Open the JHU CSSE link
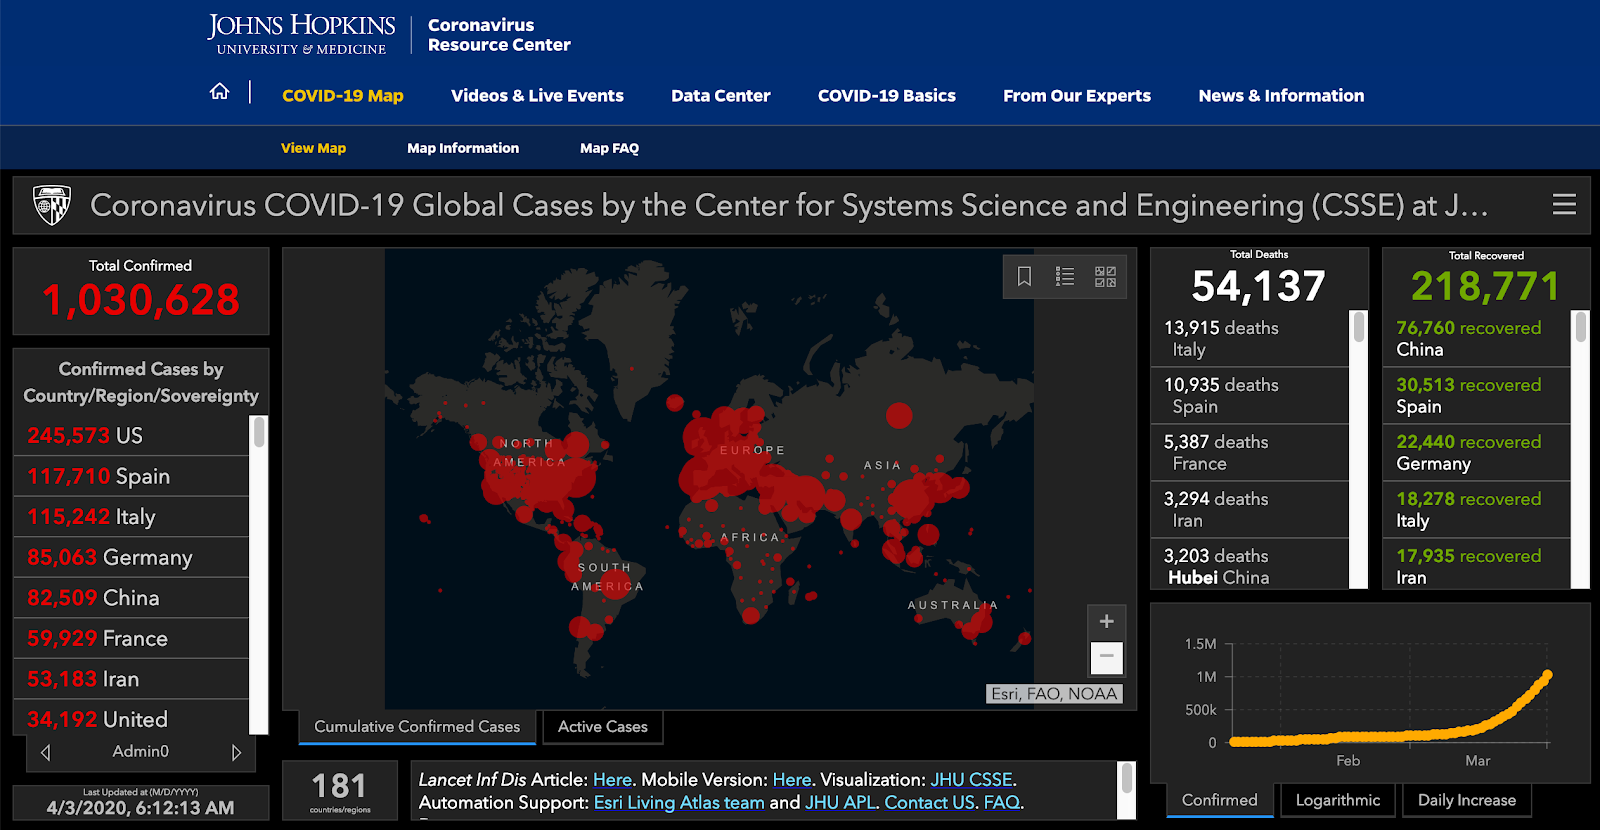 [x=972, y=780]
